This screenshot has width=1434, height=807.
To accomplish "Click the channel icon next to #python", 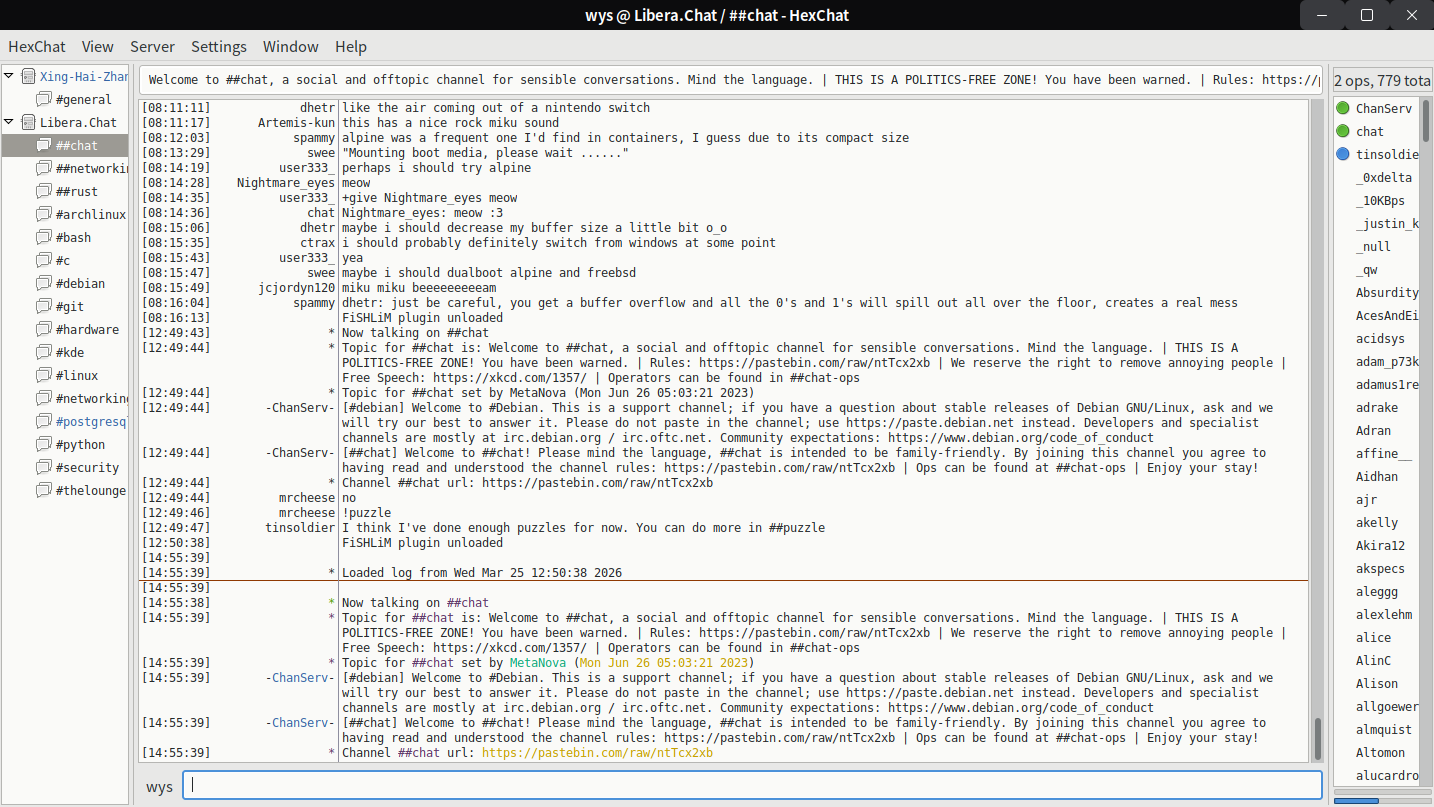I will [43, 444].
